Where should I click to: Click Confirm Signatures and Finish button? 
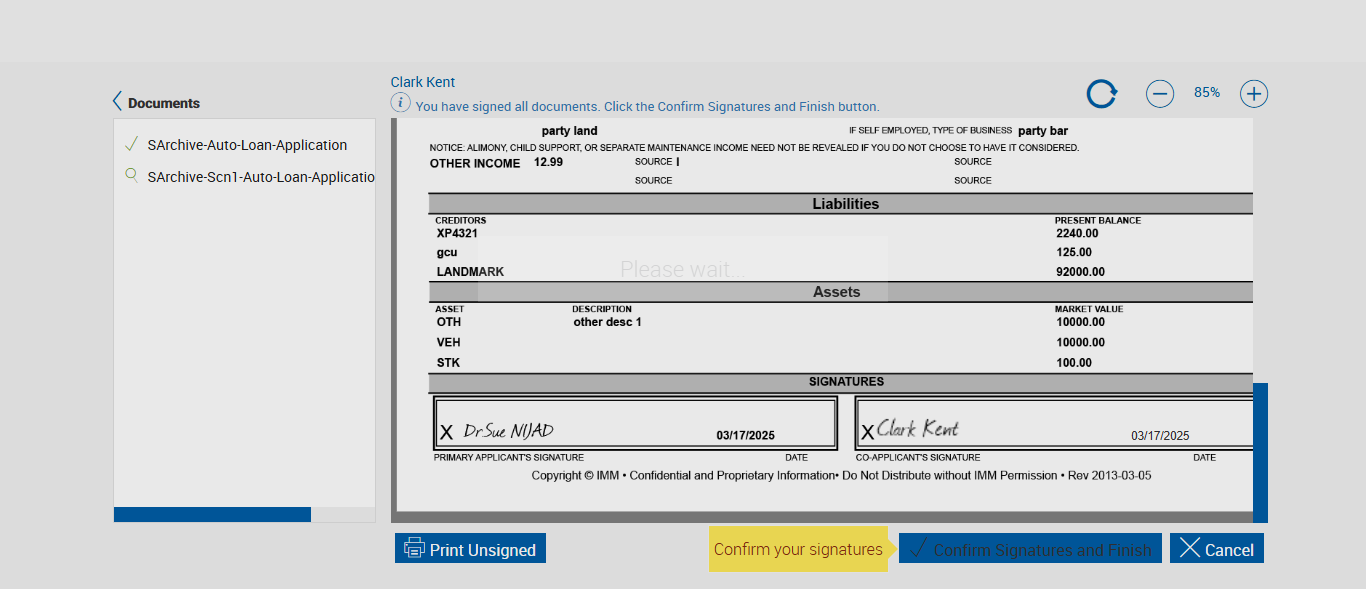1030,548
